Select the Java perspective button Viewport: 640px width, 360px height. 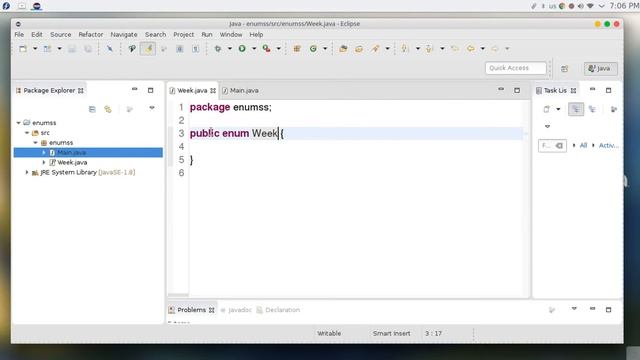600,68
